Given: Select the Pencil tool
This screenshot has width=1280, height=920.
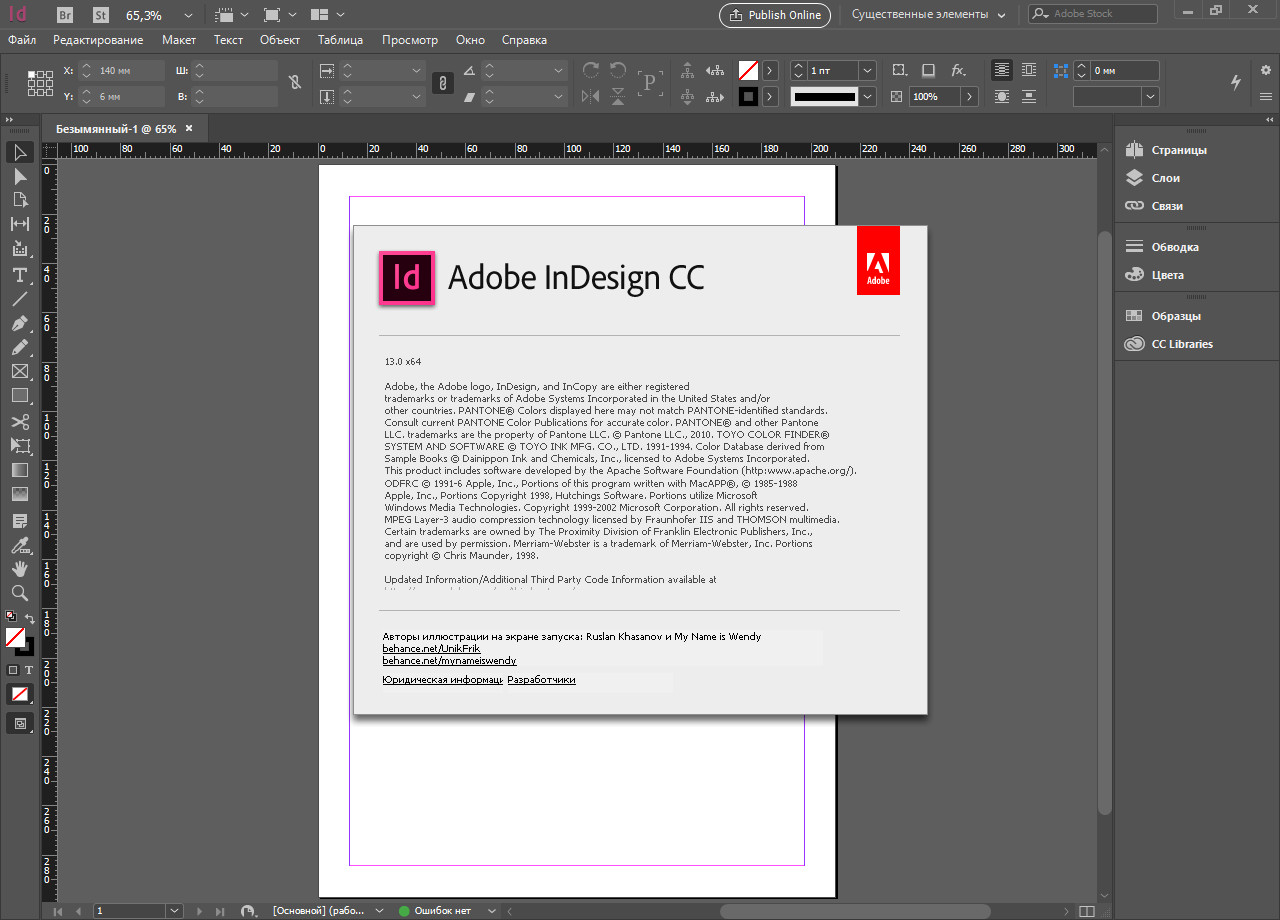Looking at the screenshot, I should tap(20, 347).
